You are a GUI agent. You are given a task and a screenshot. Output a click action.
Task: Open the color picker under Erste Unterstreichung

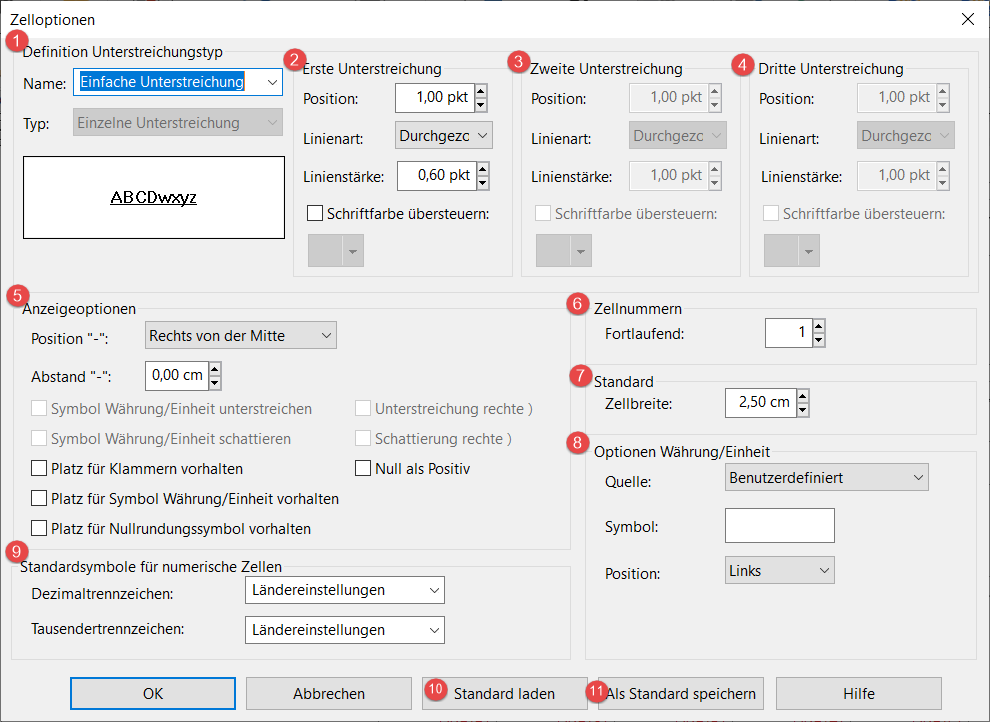coord(335,251)
